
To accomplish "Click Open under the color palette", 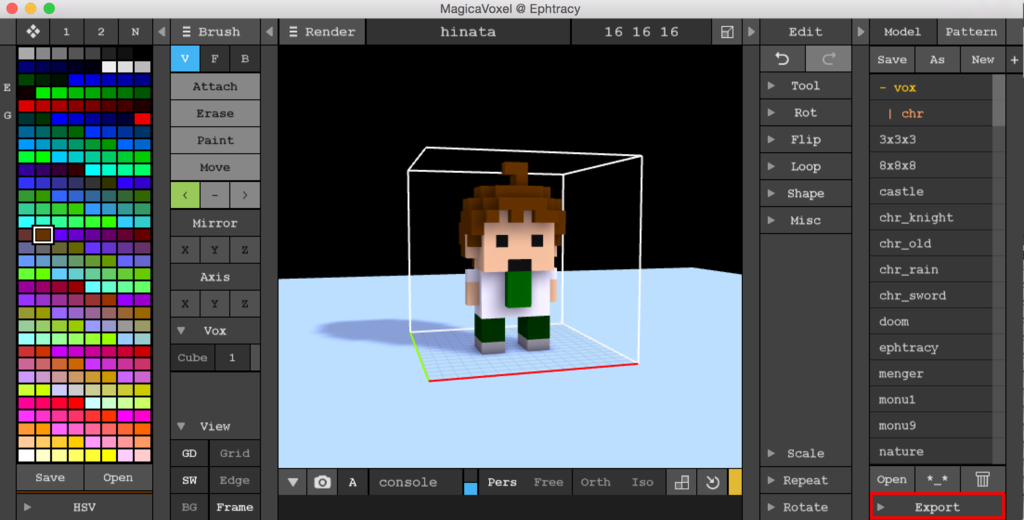I will [x=118, y=478].
